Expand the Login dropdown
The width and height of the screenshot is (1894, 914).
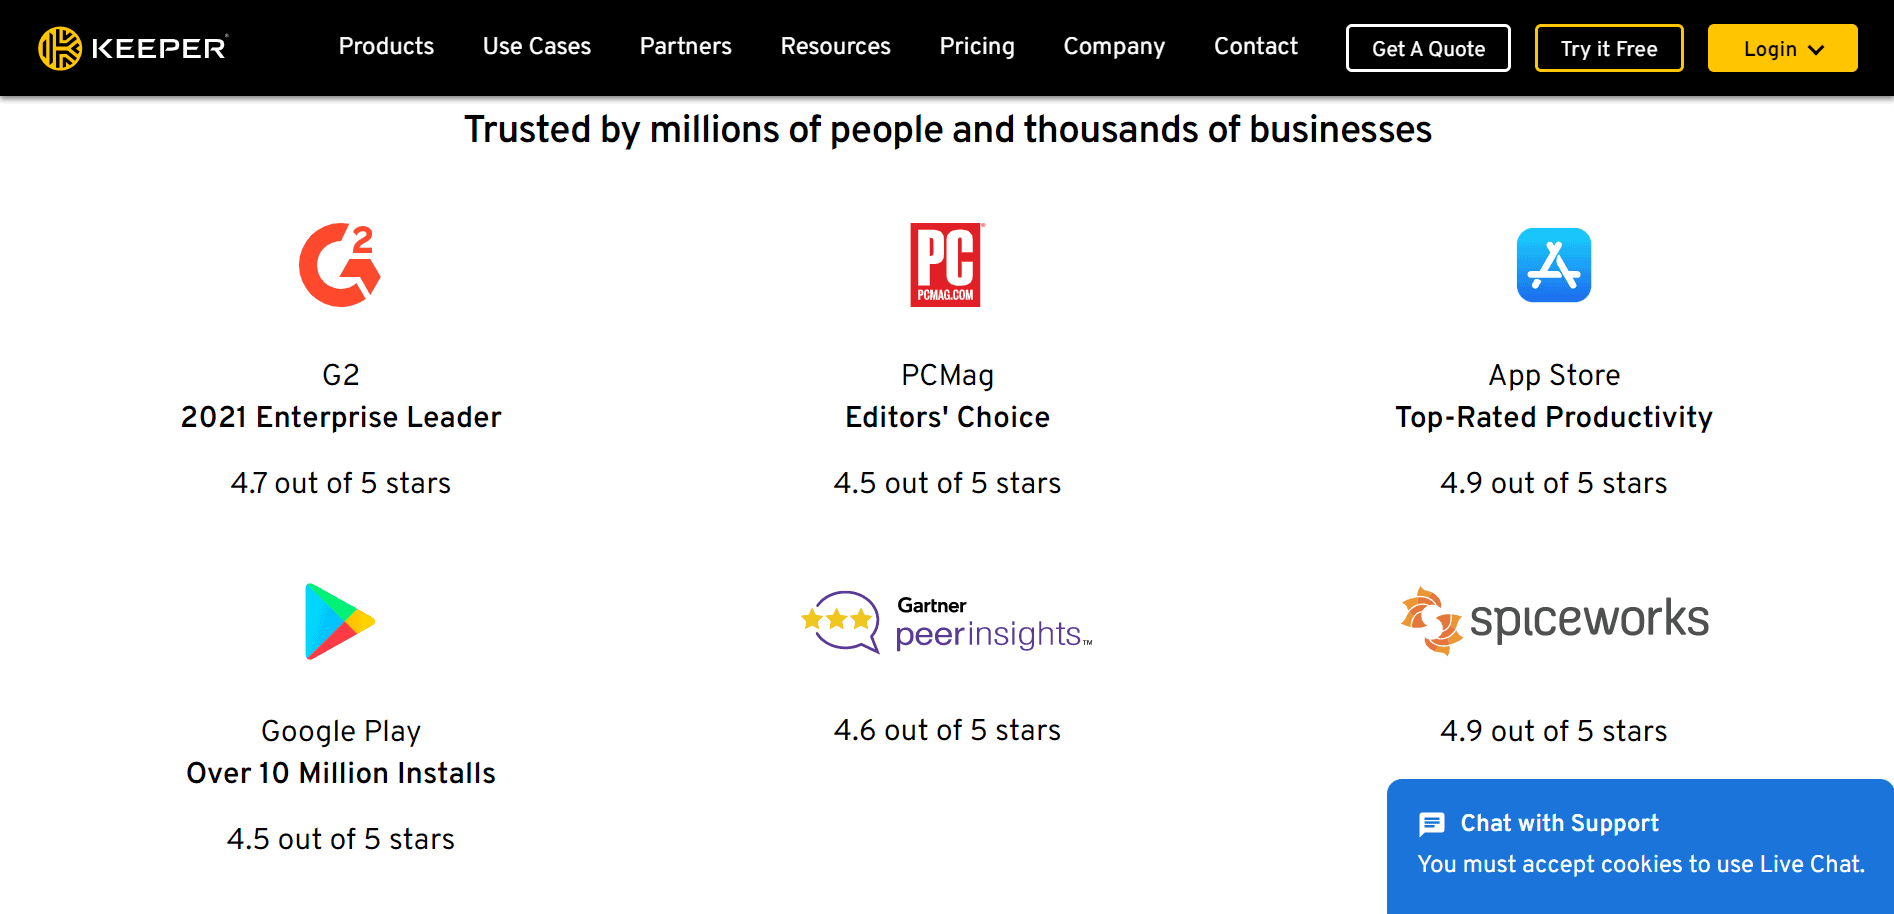(x=1782, y=48)
